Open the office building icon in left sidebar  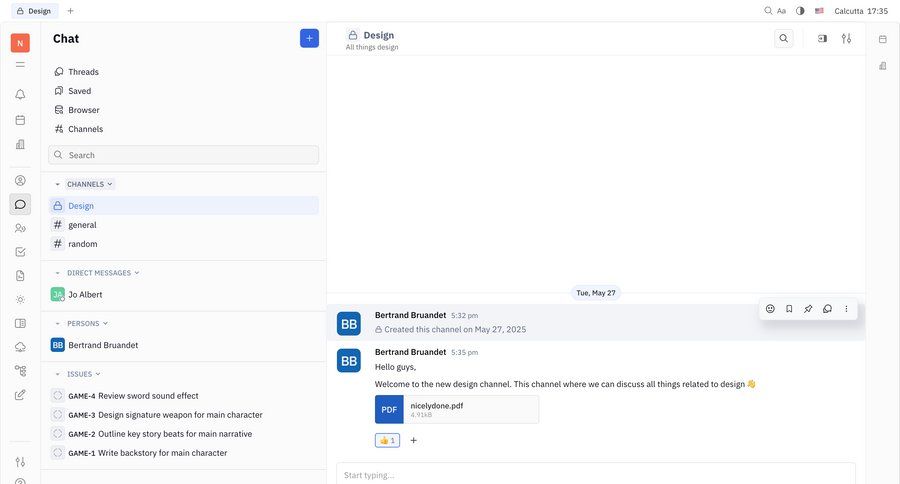(x=20, y=144)
